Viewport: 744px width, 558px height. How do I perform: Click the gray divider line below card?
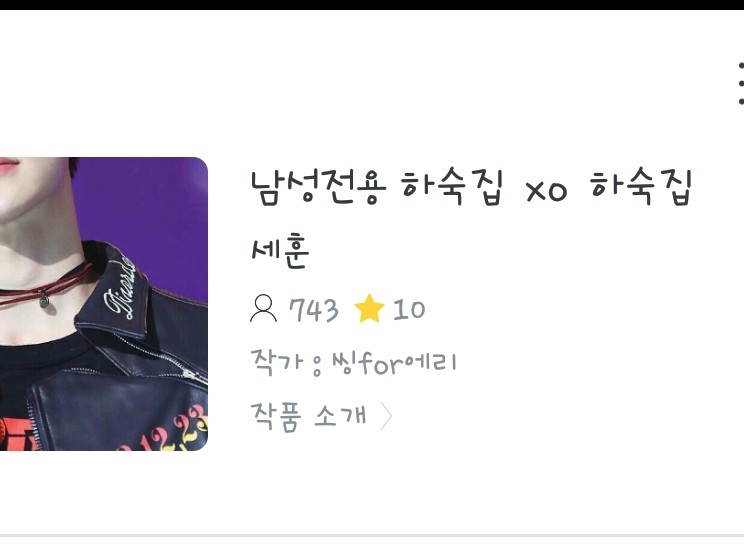pos(372,536)
